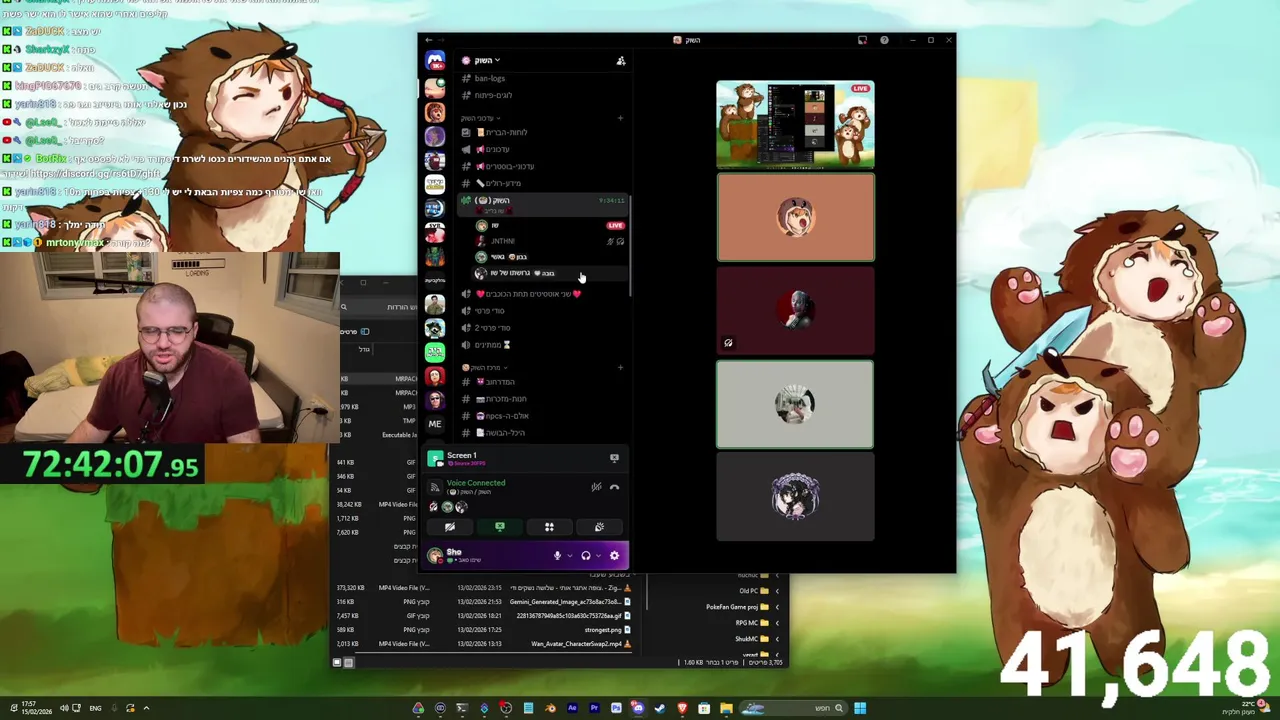Open microphone input options arrow
This screenshot has width=1280, height=720.
click(x=569, y=556)
